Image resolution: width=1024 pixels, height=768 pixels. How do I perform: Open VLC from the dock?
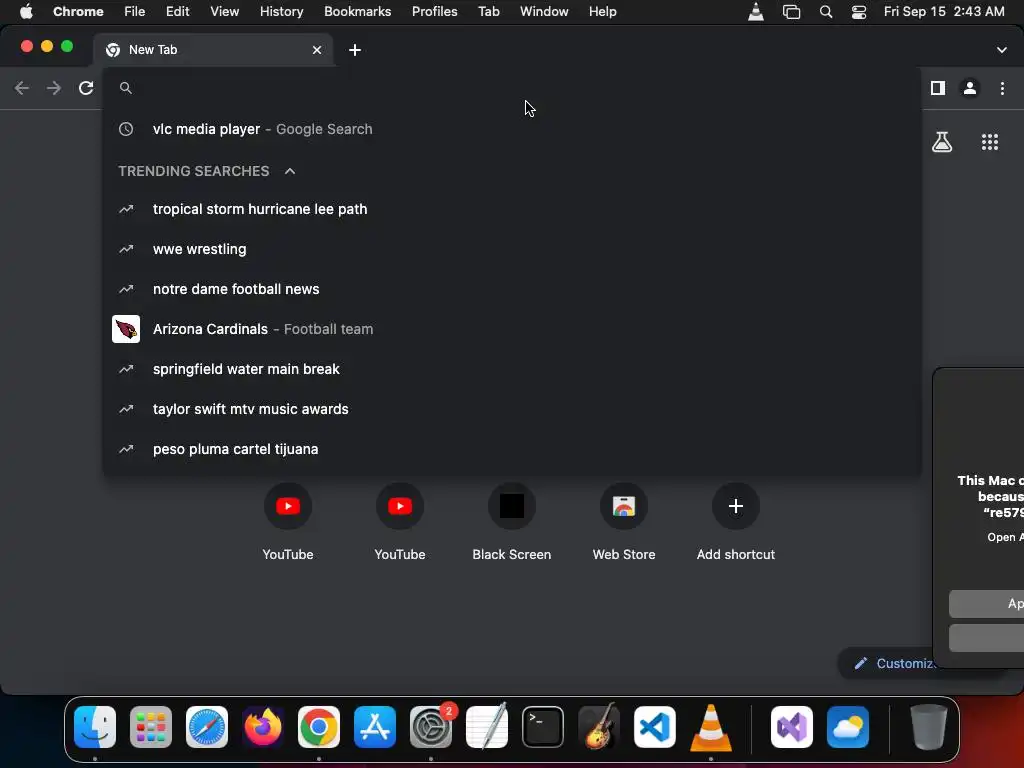[x=711, y=727]
